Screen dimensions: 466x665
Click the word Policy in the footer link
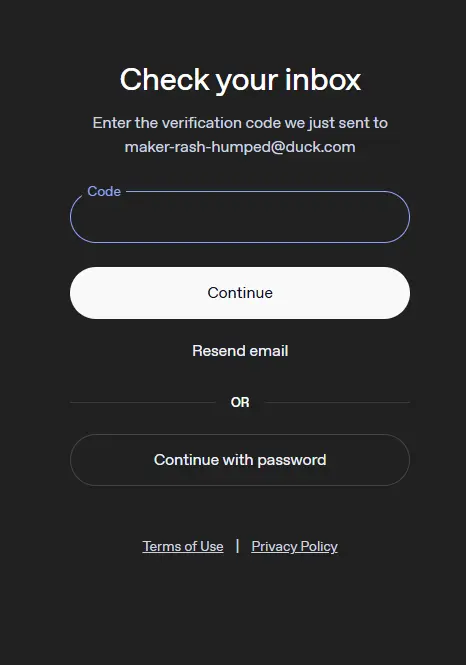319,546
